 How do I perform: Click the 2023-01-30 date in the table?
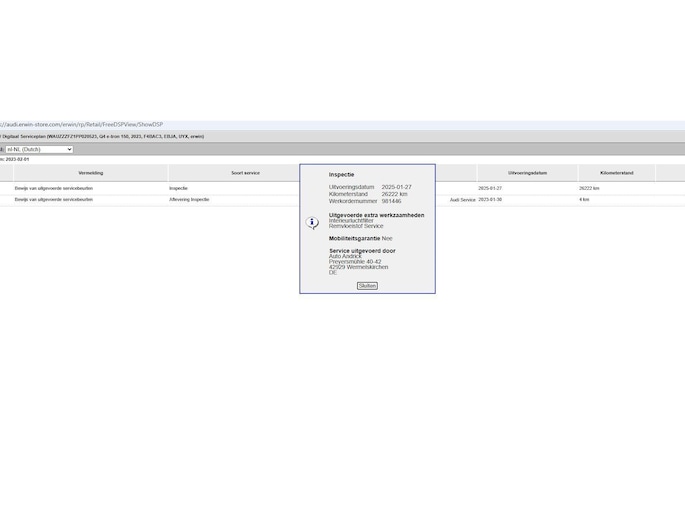[x=490, y=199]
